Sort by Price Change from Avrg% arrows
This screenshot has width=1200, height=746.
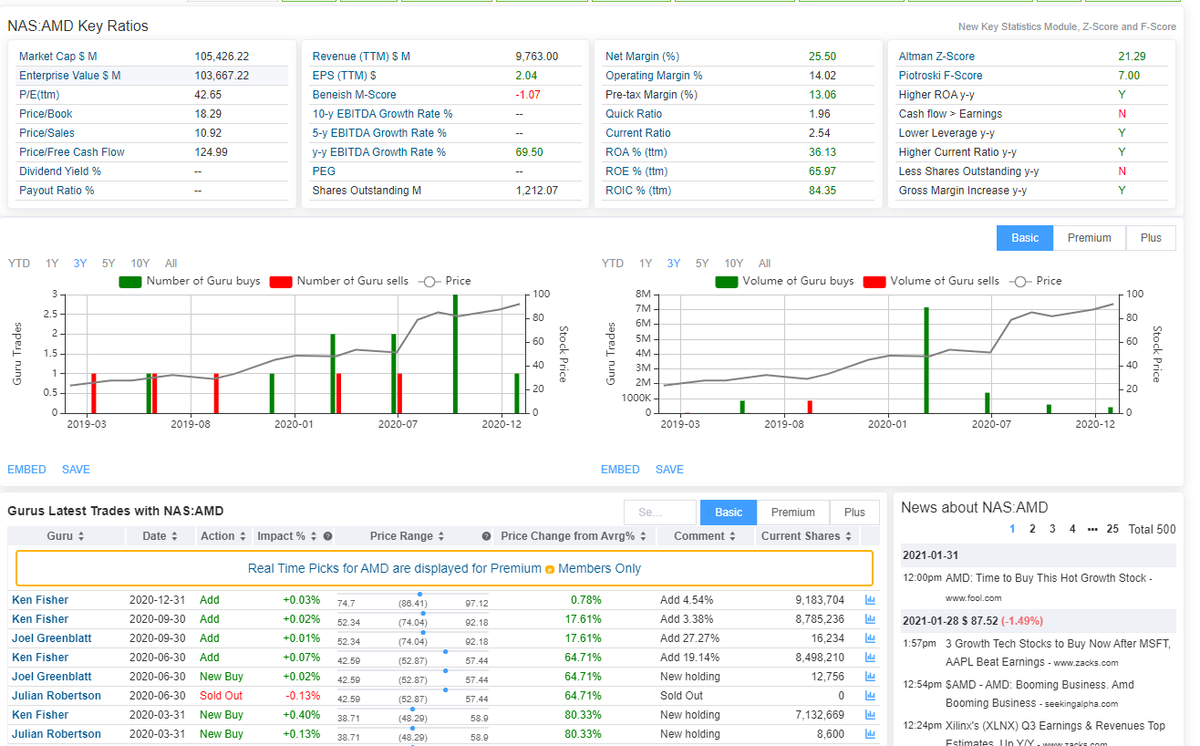pos(643,536)
